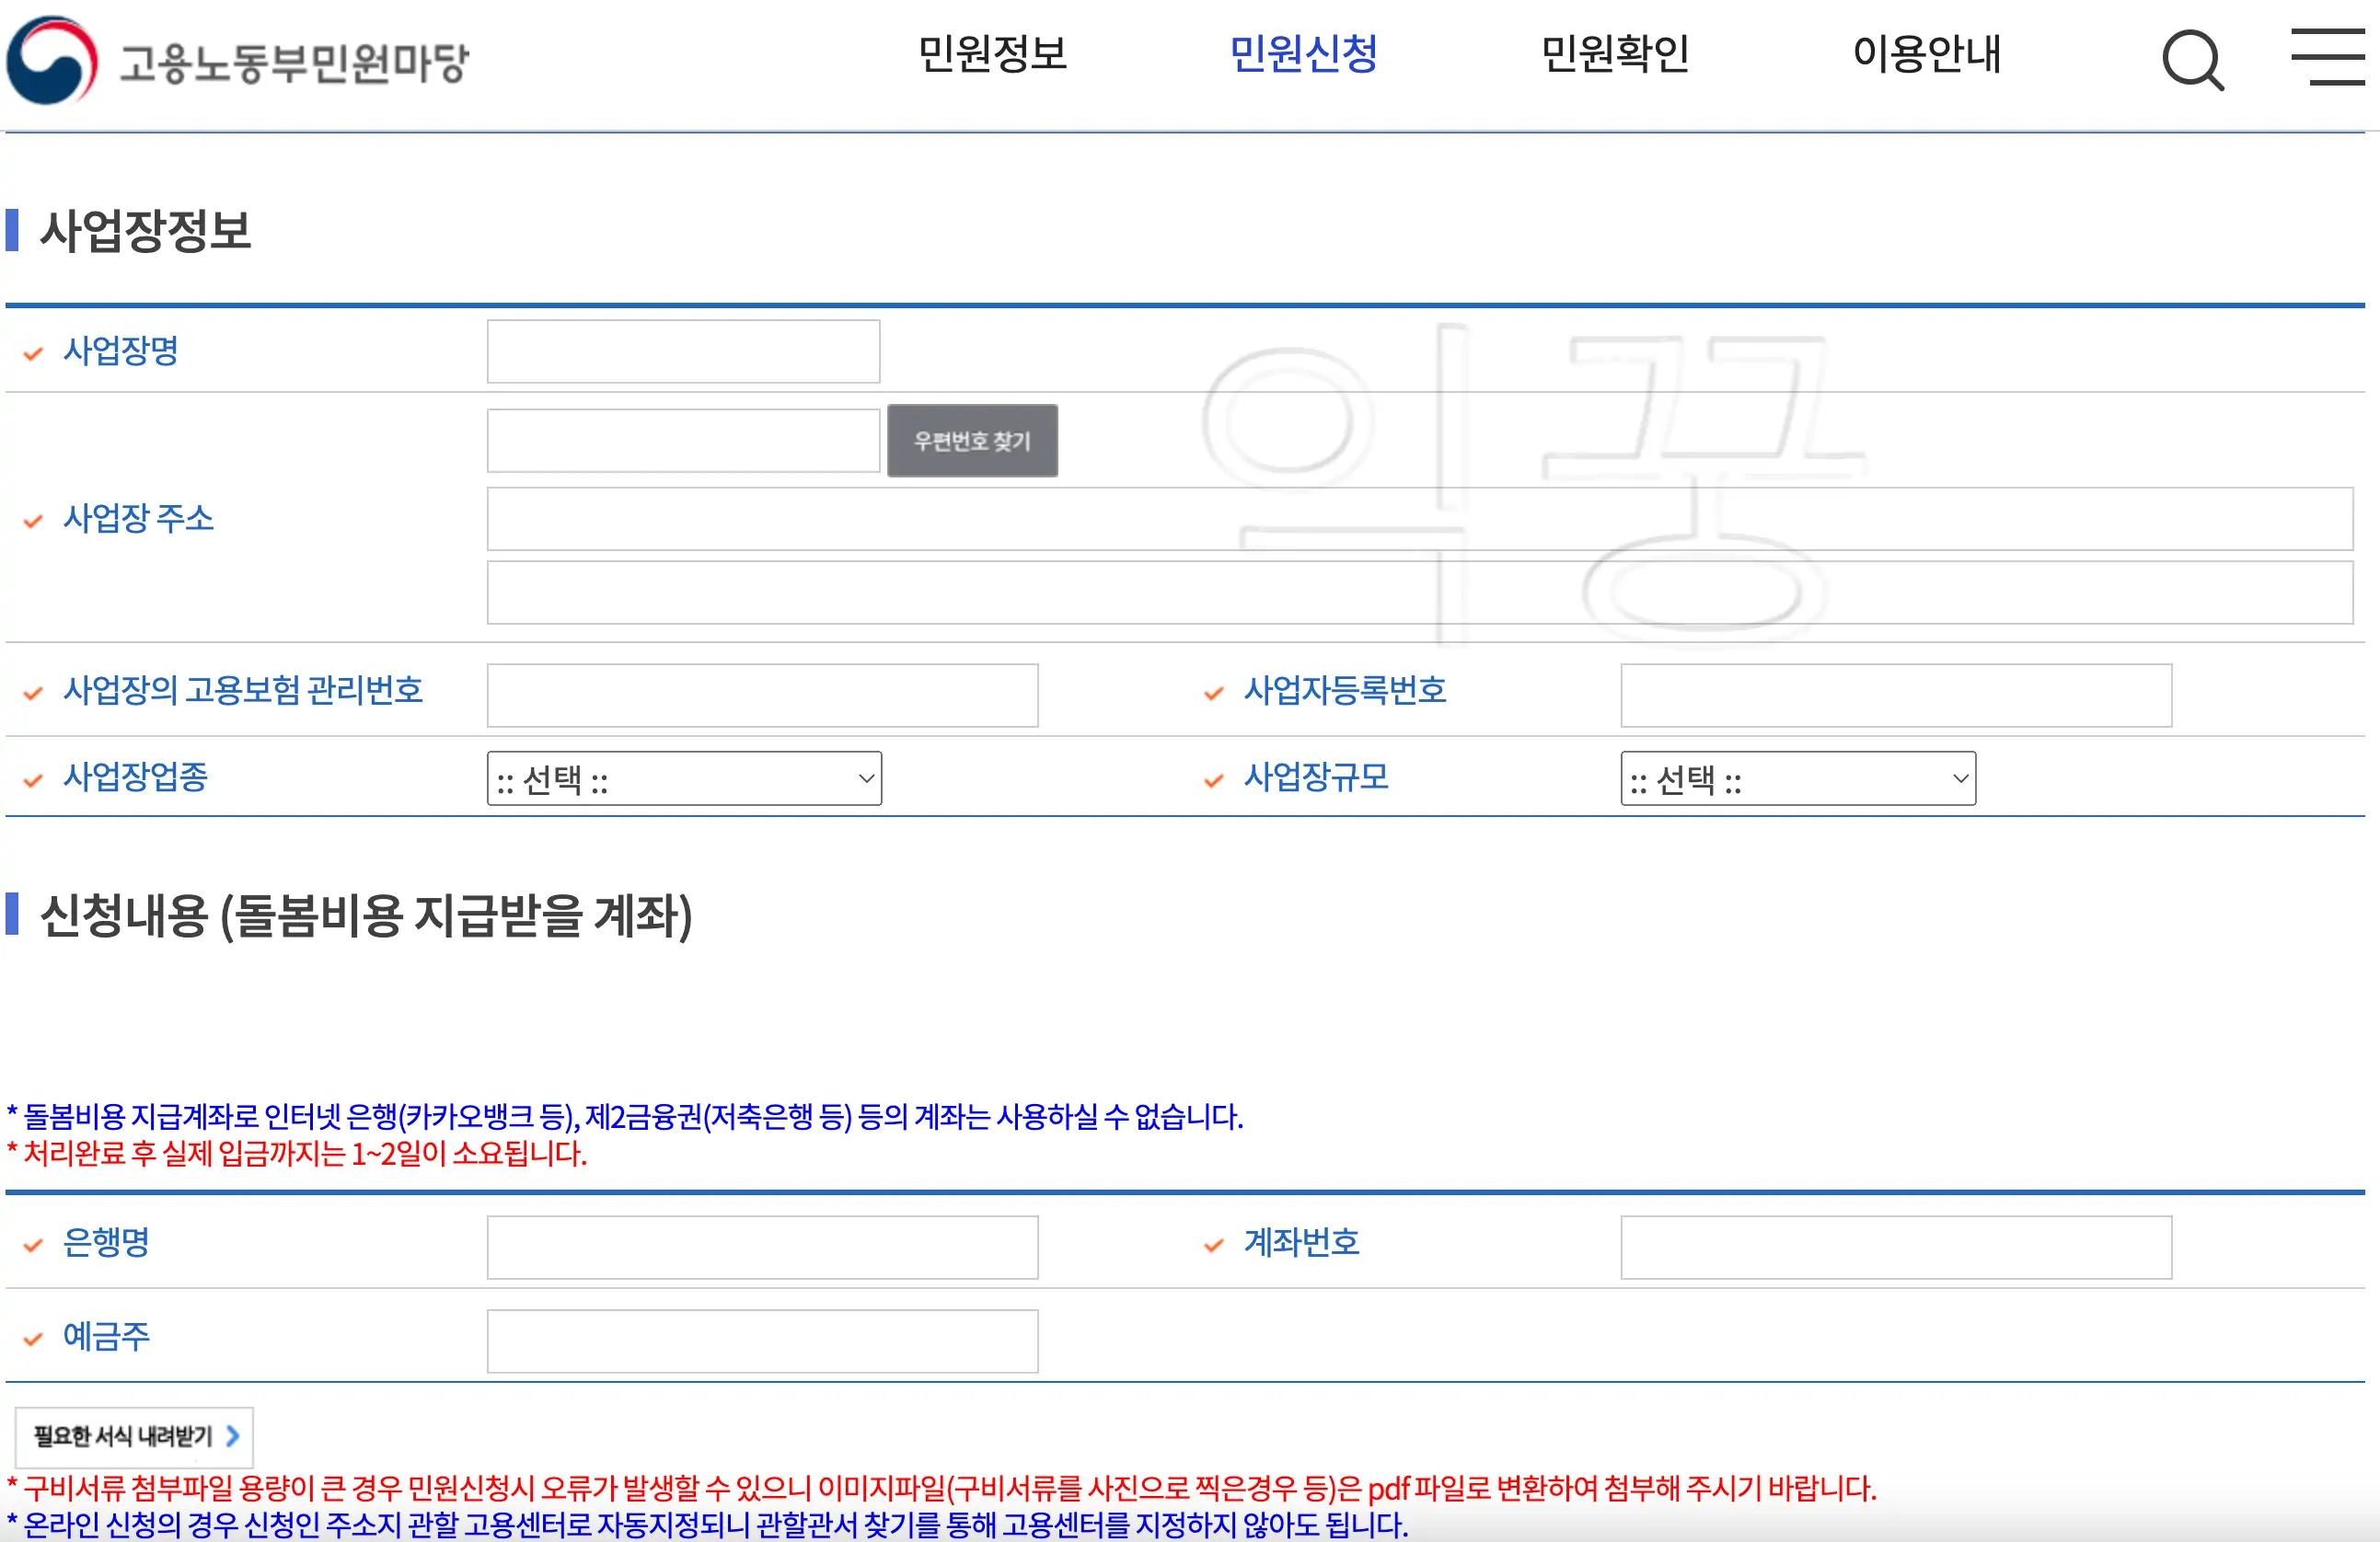Viewport: 2380px width, 1542px height.
Task: Click the checkmark icon beside 사업자등록번호
Action: pos(1213,691)
